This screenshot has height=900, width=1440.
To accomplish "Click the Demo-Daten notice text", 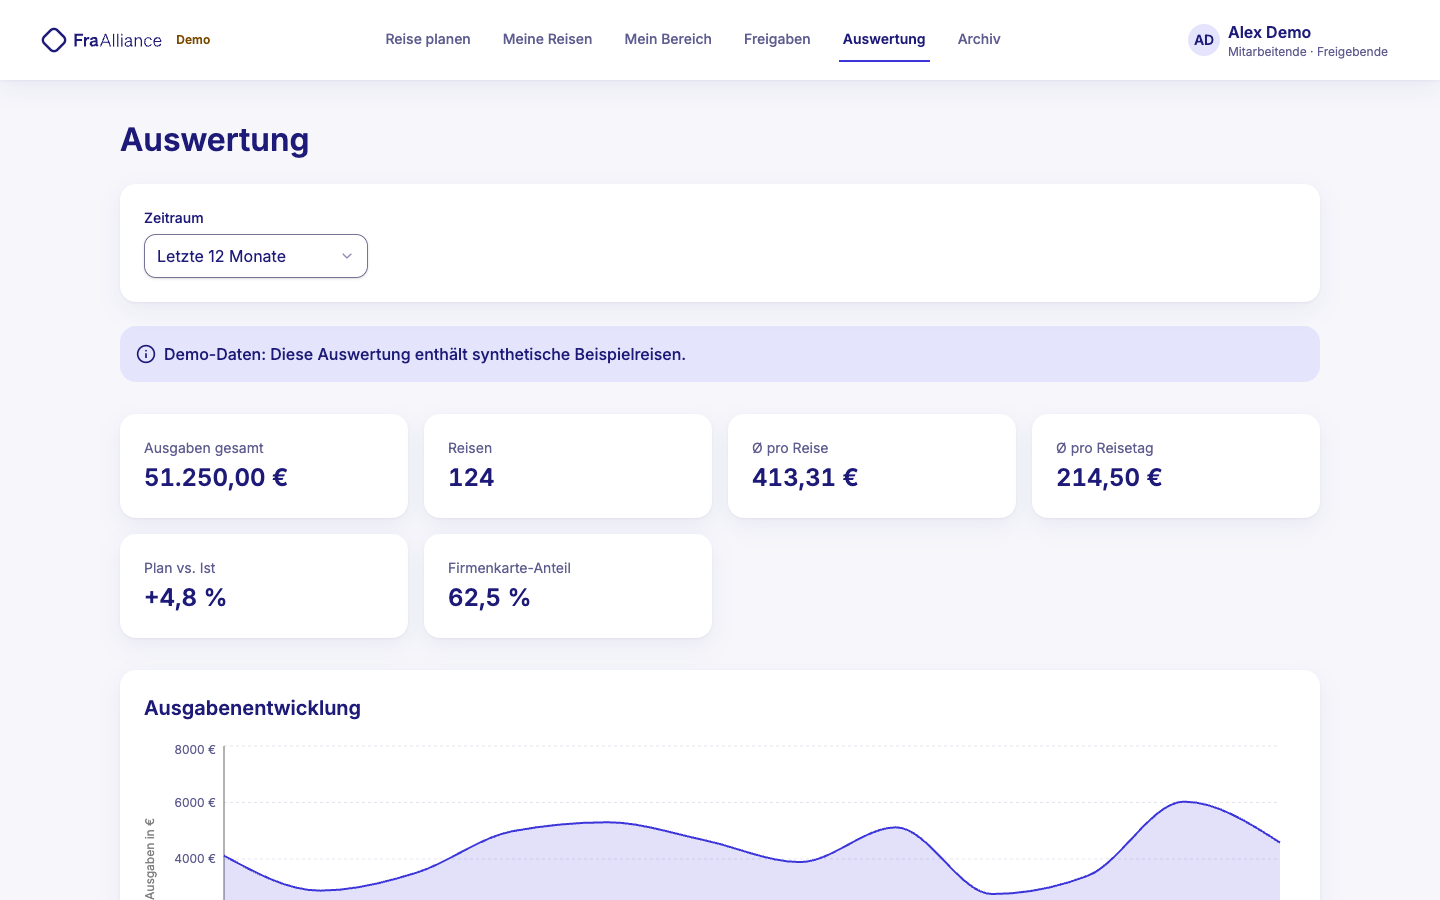I will pos(425,354).
